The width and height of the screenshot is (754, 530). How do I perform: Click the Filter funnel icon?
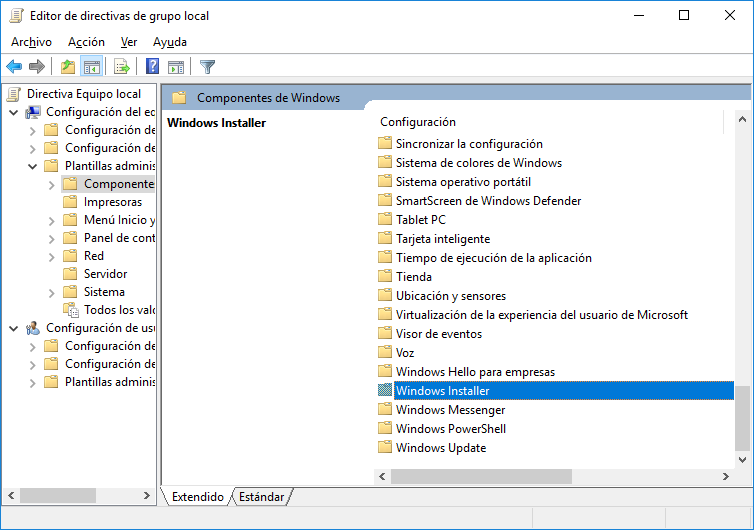[207, 67]
